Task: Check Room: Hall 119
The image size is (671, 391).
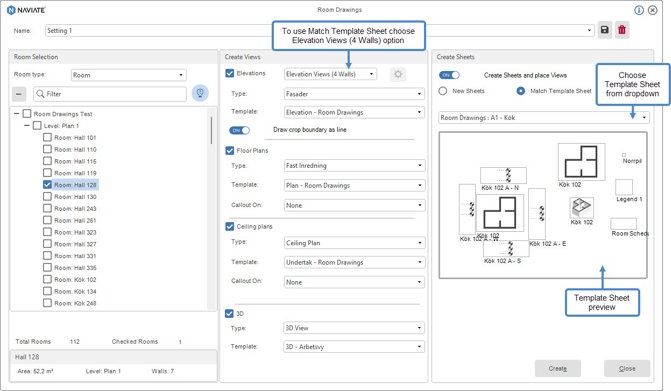Action: (48, 173)
